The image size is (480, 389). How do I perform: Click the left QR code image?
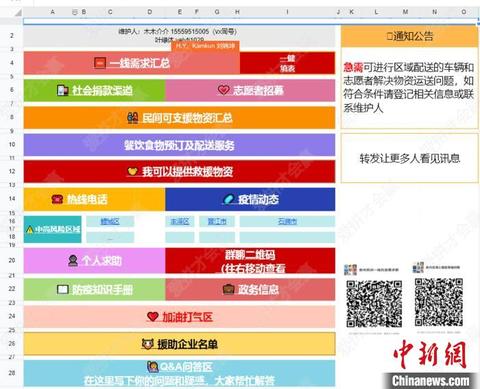pos(374,304)
